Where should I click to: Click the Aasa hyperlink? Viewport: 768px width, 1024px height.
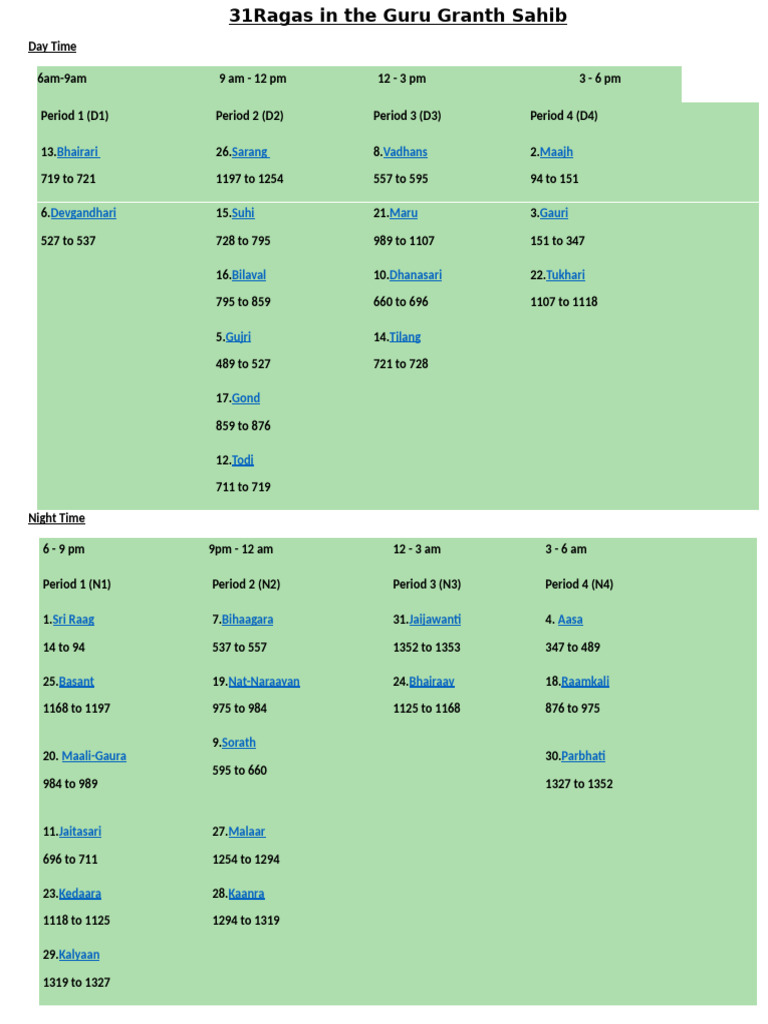tap(571, 620)
